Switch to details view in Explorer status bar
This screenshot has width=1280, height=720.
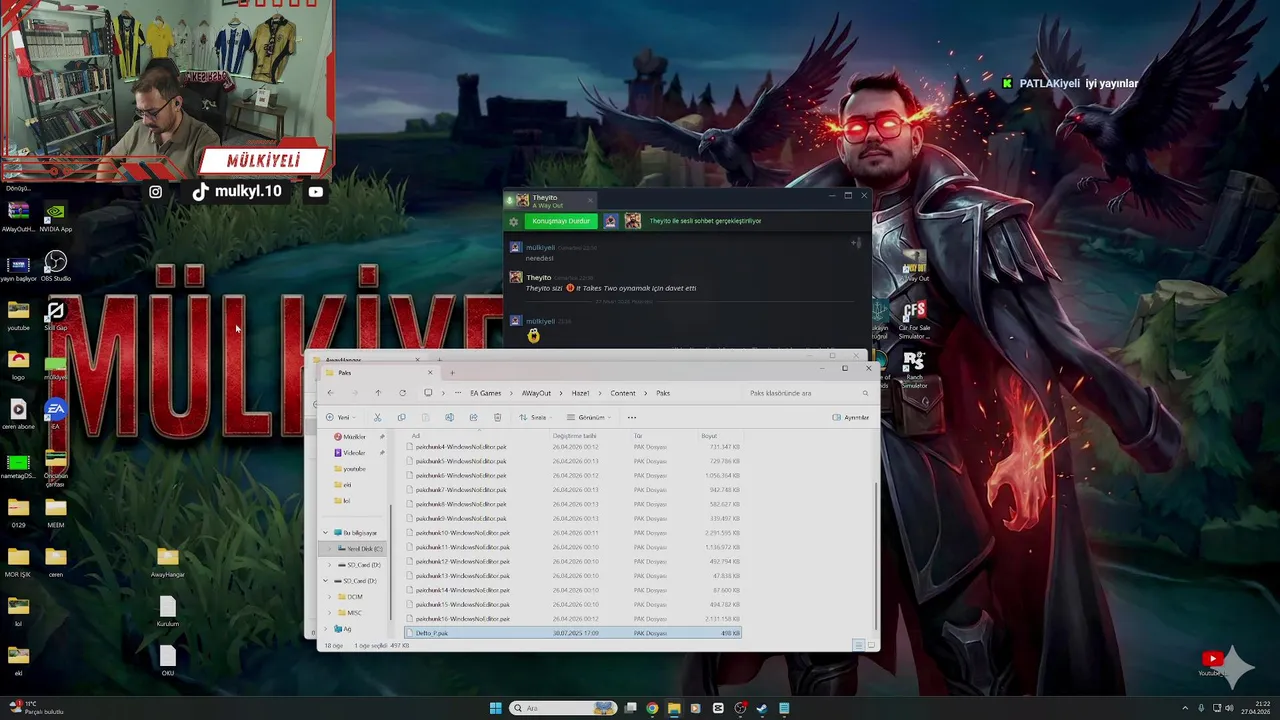point(858,646)
